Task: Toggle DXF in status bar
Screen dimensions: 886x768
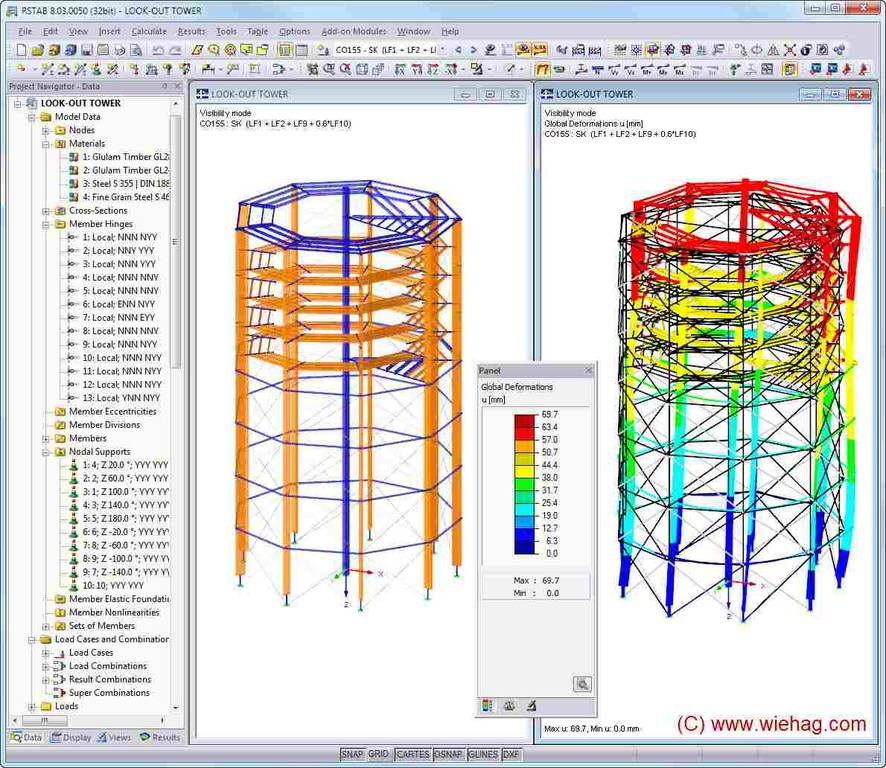Action: (511, 754)
